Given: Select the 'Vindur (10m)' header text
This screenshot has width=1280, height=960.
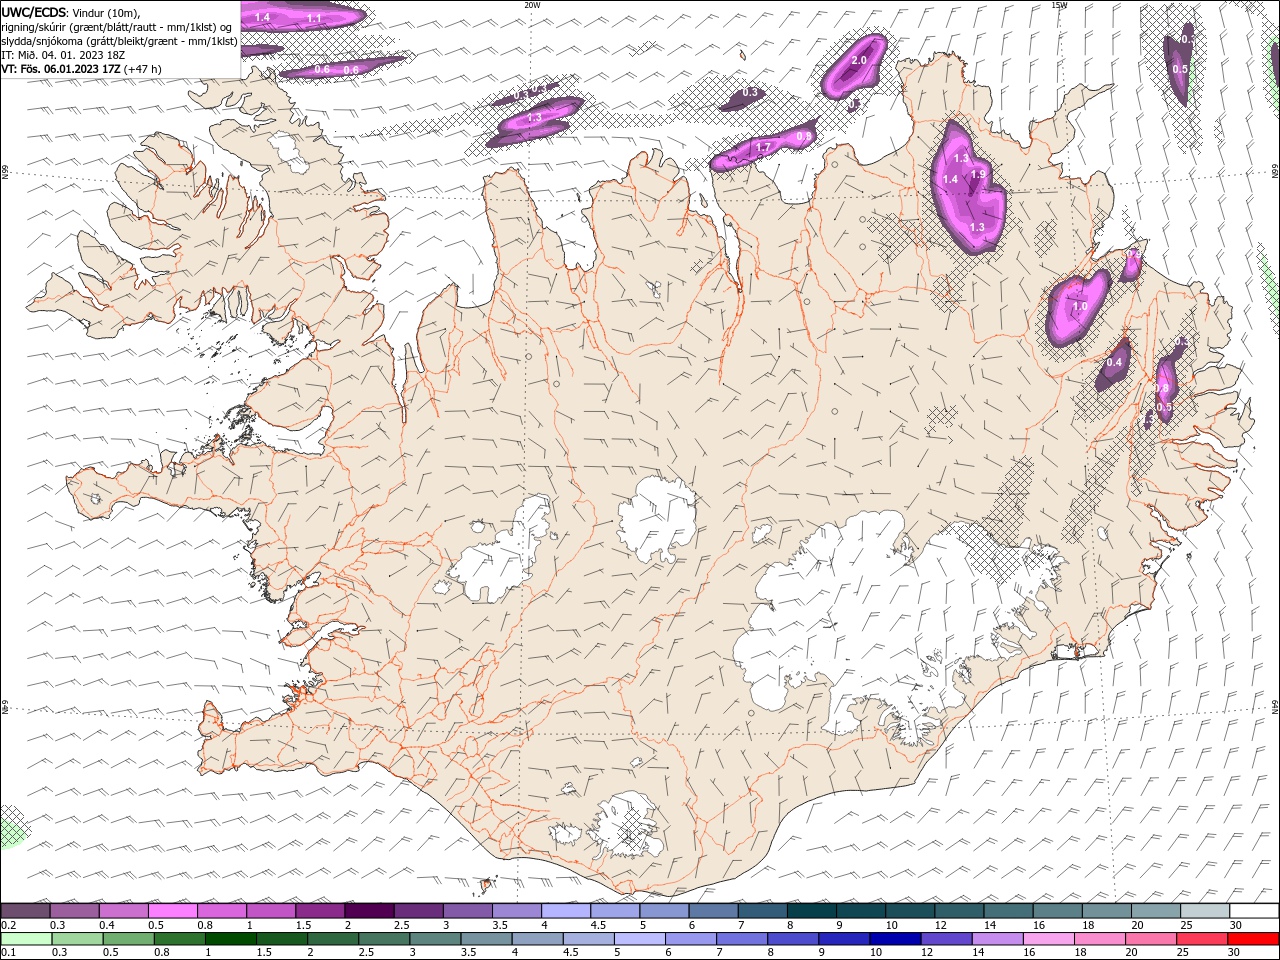Looking at the screenshot, I should 107,12.
